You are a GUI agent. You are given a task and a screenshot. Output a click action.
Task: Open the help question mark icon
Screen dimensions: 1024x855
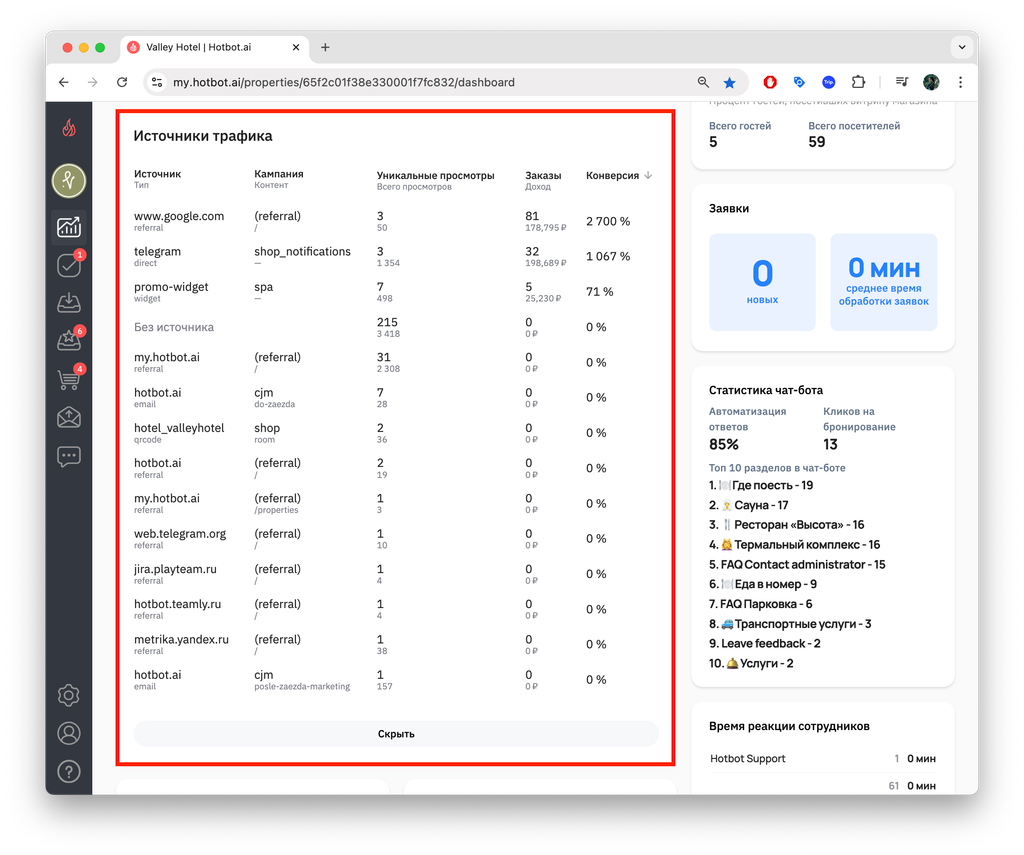coord(69,771)
